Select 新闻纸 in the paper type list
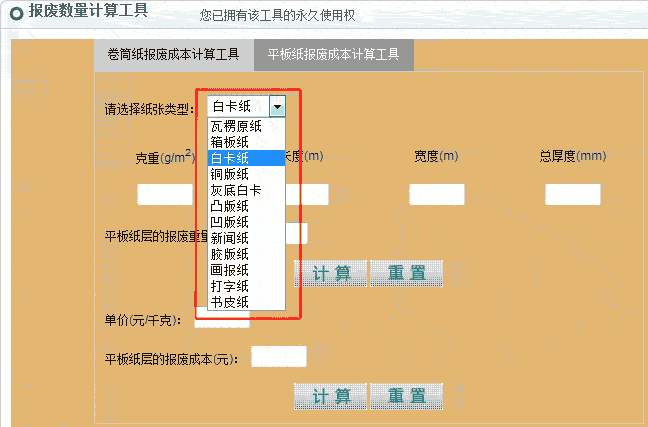Screen dimensions: 648x427 point(229,238)
